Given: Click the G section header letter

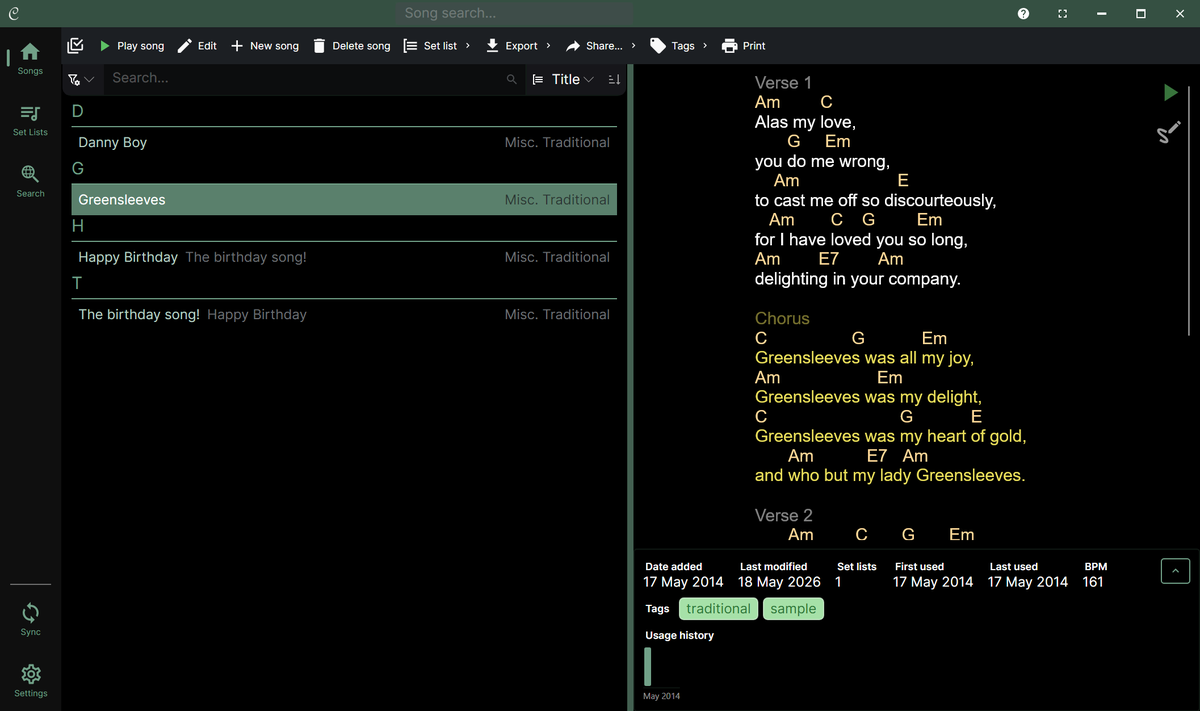Looking at the screenshot, I should [78, 168].
